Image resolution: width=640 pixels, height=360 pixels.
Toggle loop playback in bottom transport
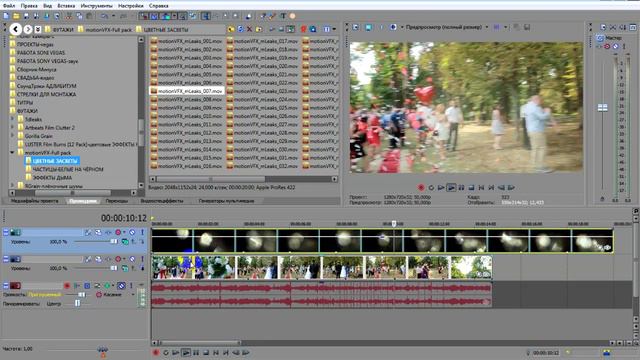(166, 352)
